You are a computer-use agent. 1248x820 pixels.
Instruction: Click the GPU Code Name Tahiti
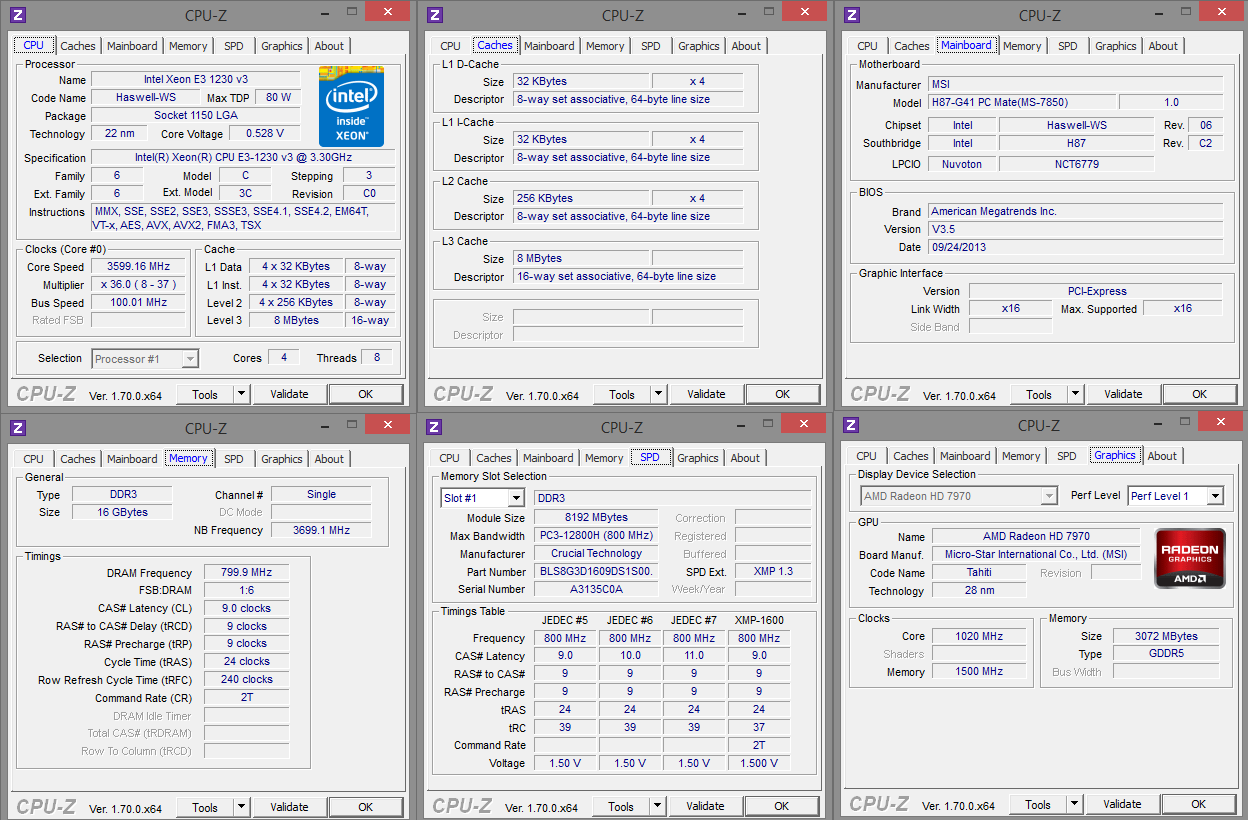point(979,573)
